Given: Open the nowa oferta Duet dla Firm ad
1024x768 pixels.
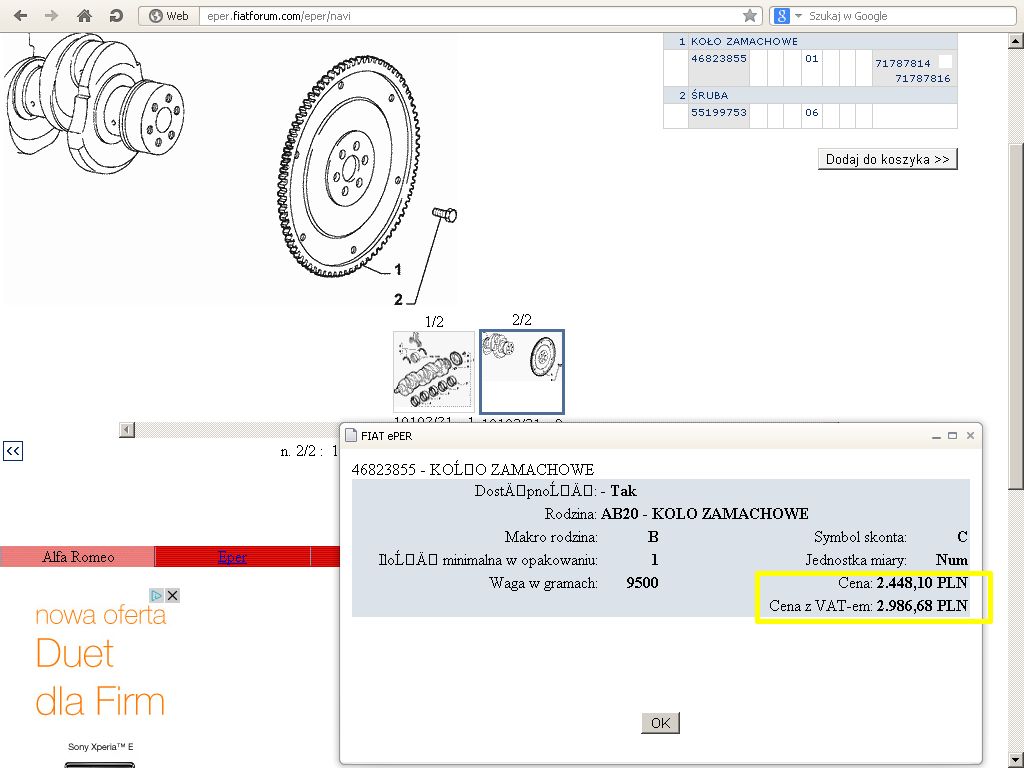Looking at the screenshot, I should tap(100, 660).
